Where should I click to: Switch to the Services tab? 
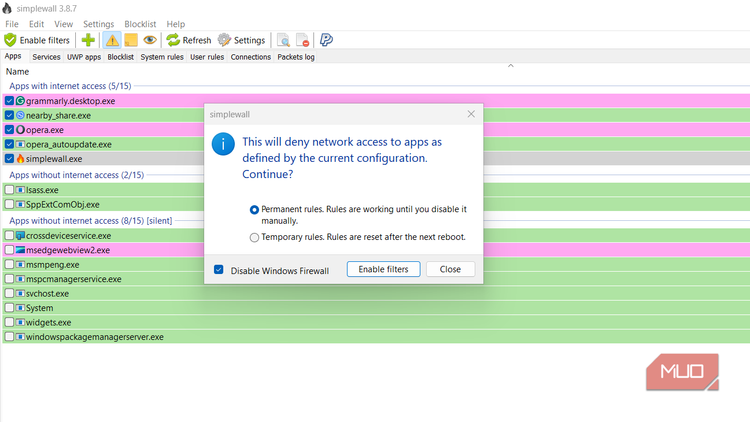[x=46, y=57]
